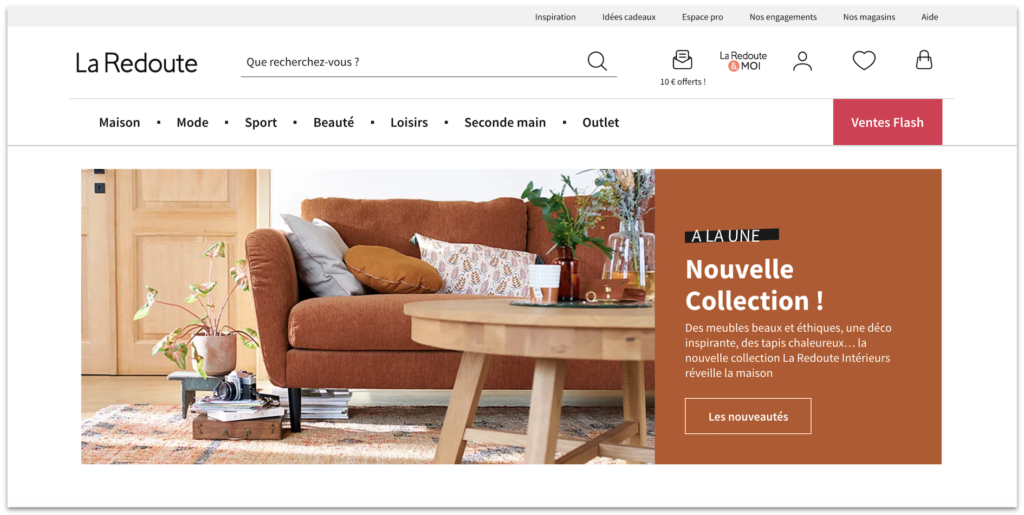Viewport: 1024px width, 515px height.
Task: Go home via La Redoute logo
Action: click(136, 63)
